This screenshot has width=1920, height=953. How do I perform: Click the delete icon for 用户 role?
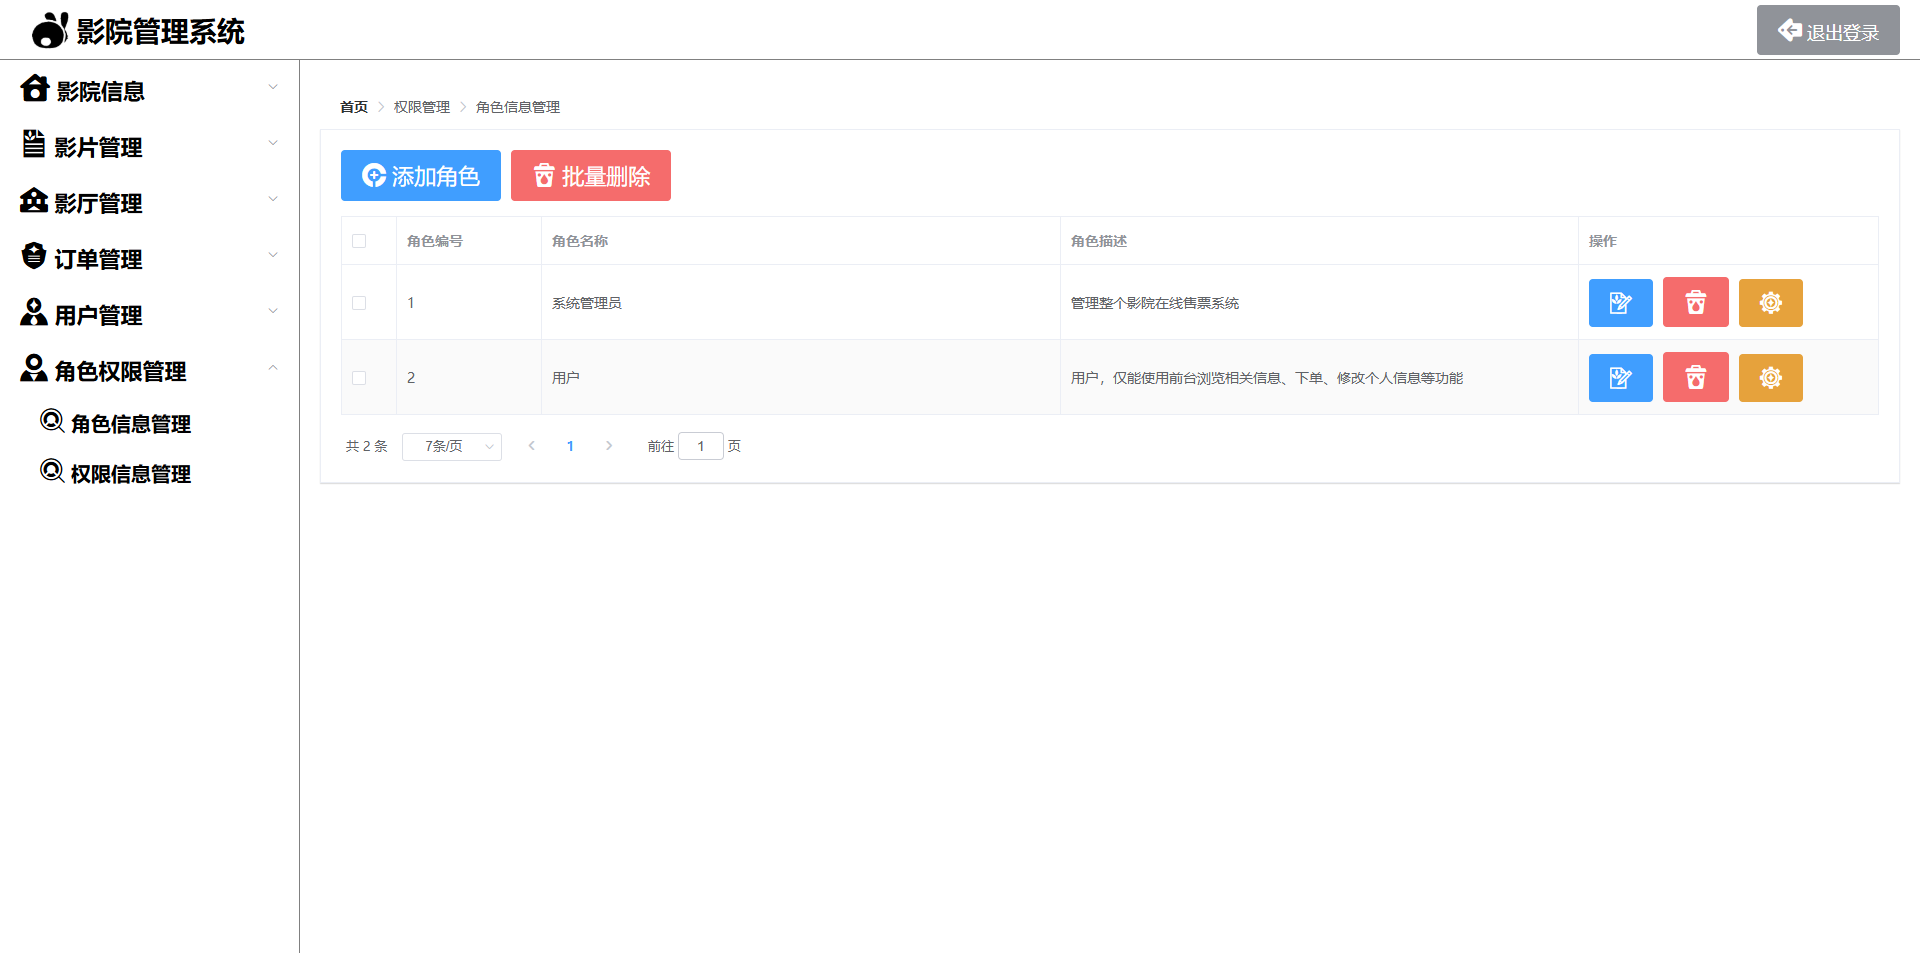point(1695,377)
